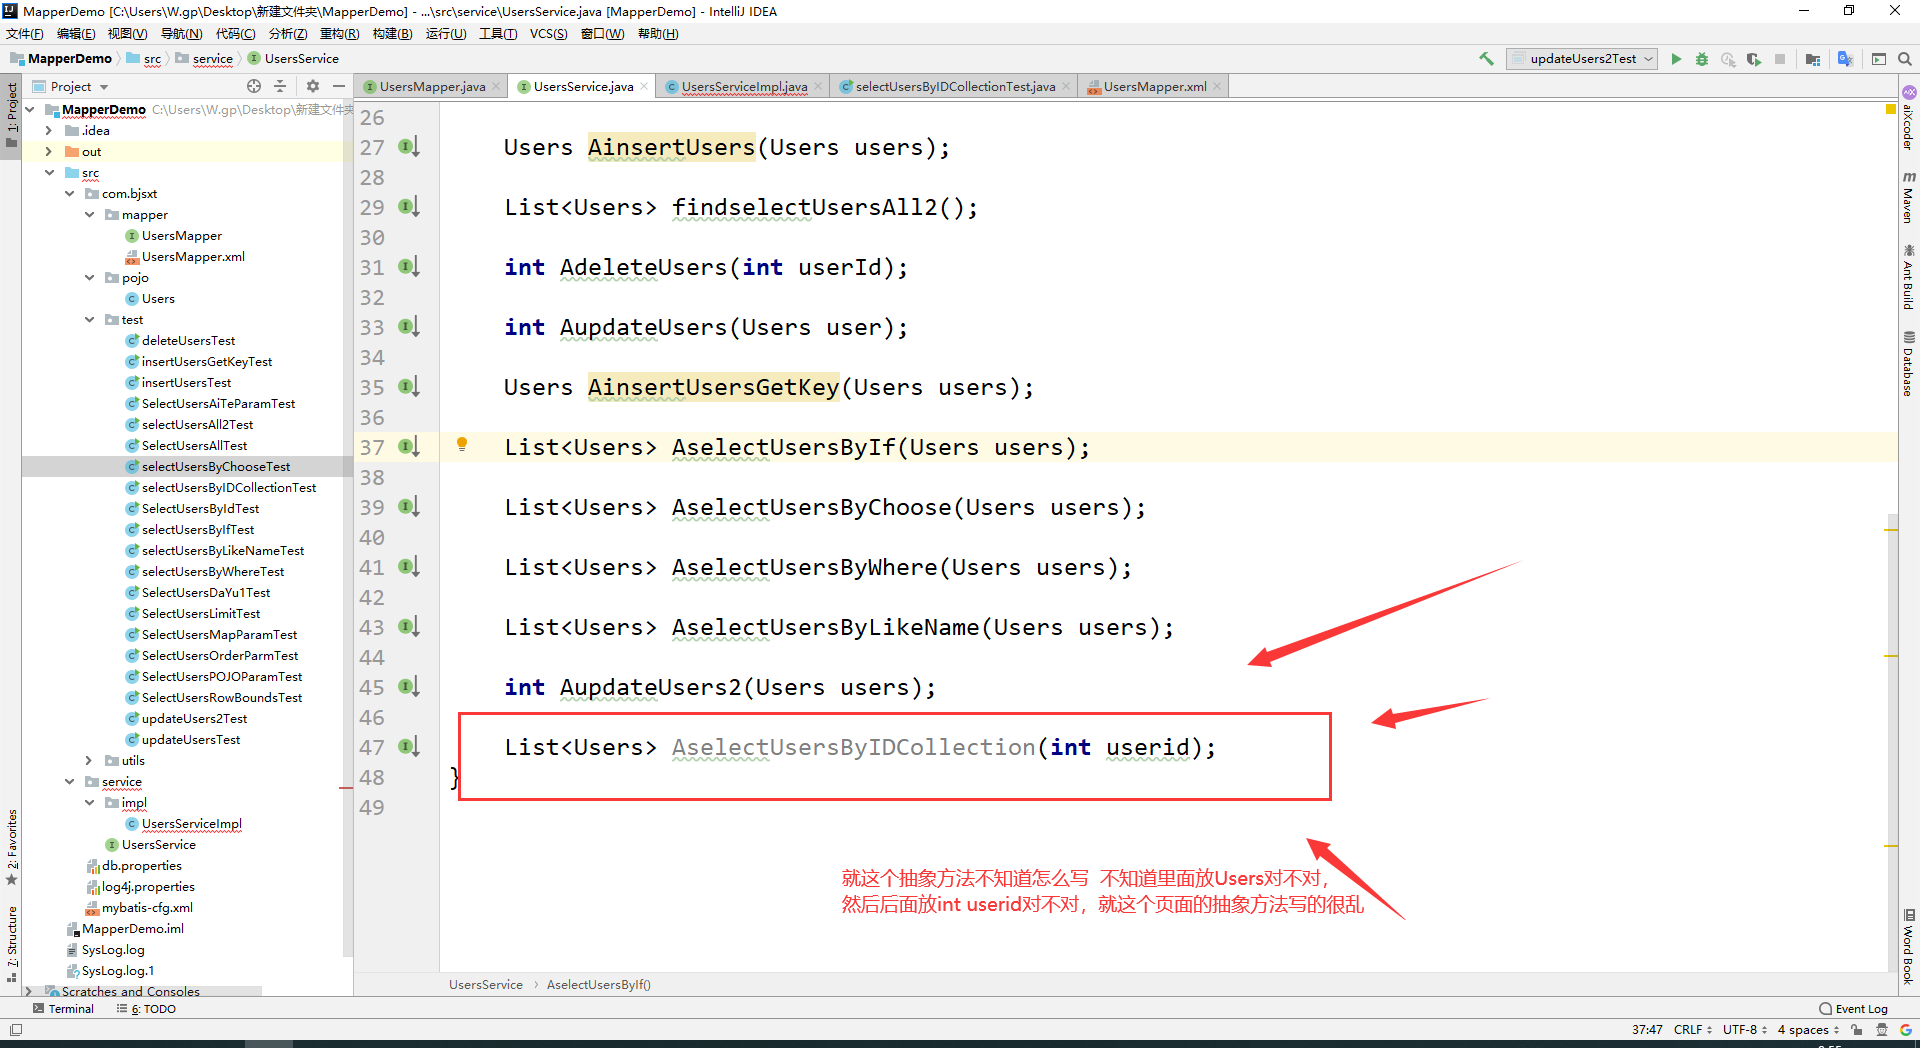Viewport: 1920px width, 1048px height.
Task: Click gutter implementation icon on line 27
Action: pos(408,147)
